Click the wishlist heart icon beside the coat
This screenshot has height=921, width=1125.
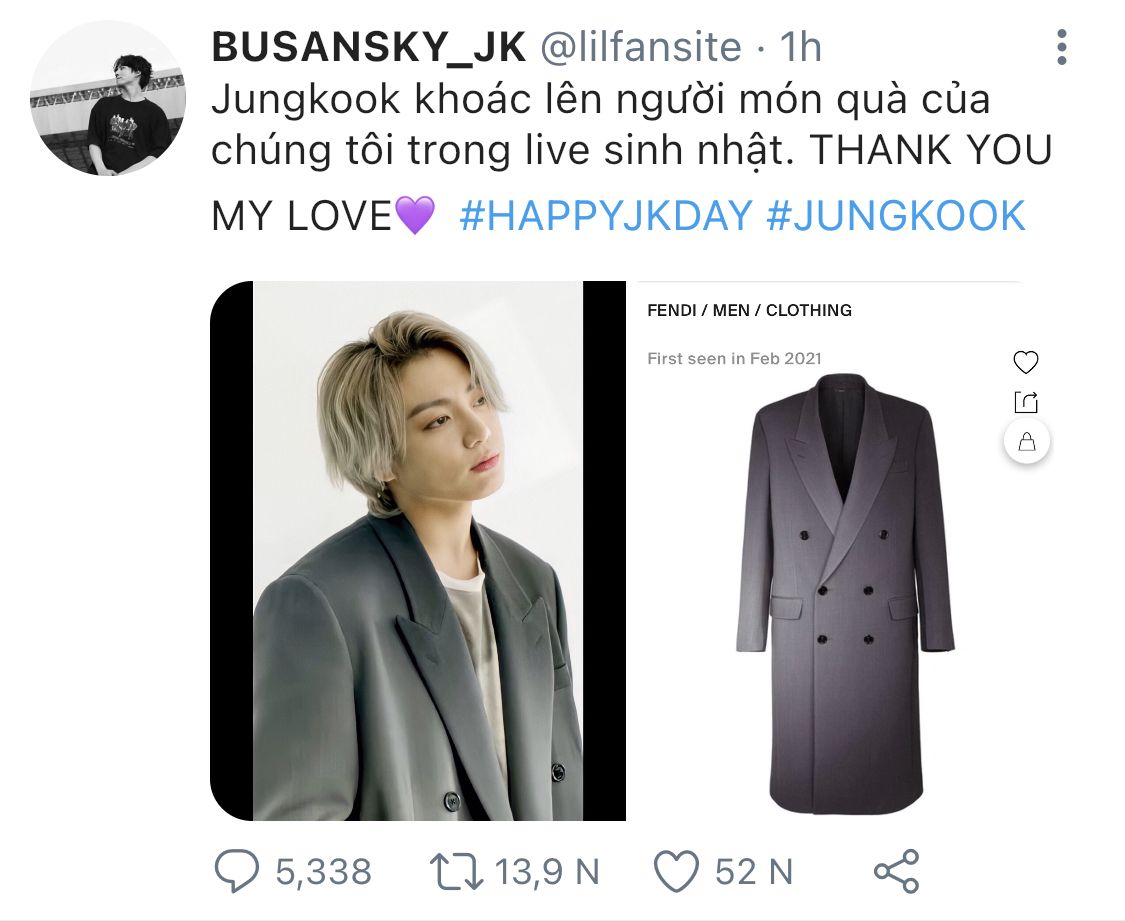pos(1026,362)
